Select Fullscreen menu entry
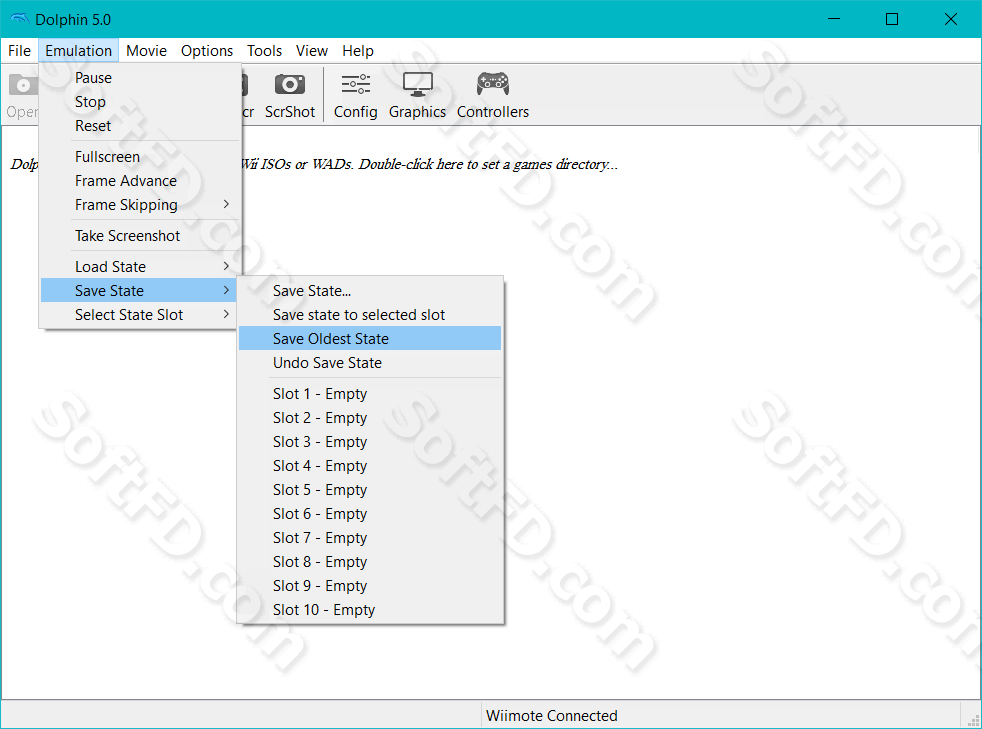Image resolution: width=982 pixels, height=729 pixels. 140,157
